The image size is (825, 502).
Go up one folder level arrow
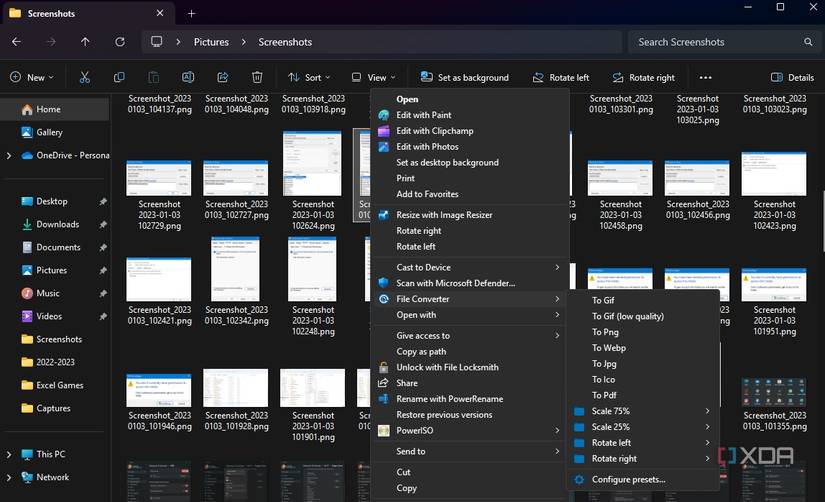point(85,42)
